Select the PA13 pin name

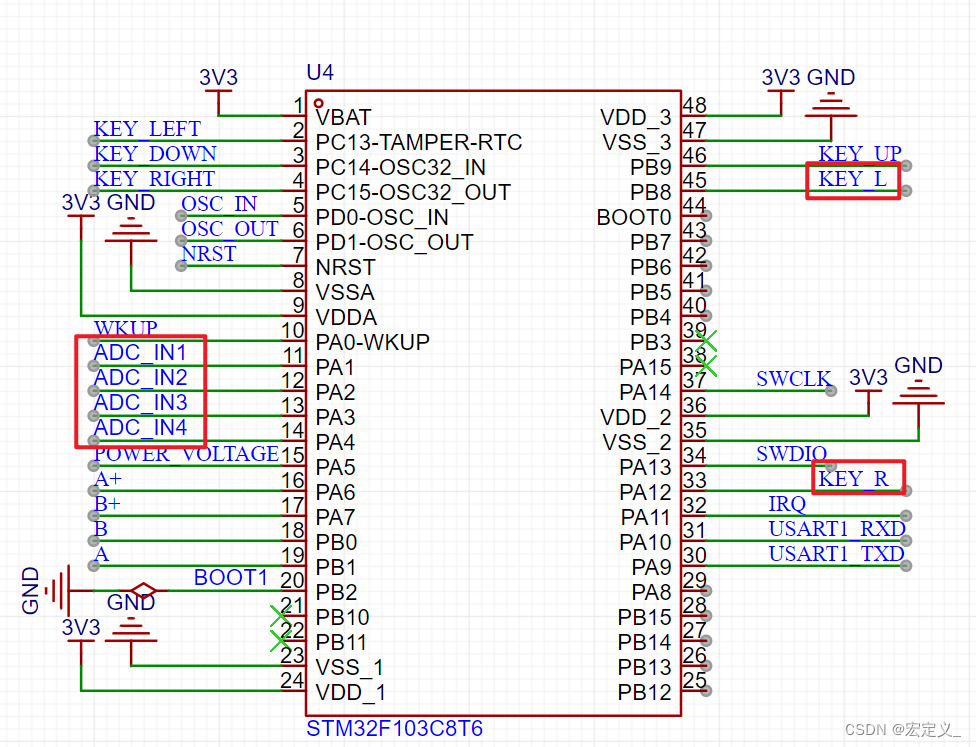point(645,467)
